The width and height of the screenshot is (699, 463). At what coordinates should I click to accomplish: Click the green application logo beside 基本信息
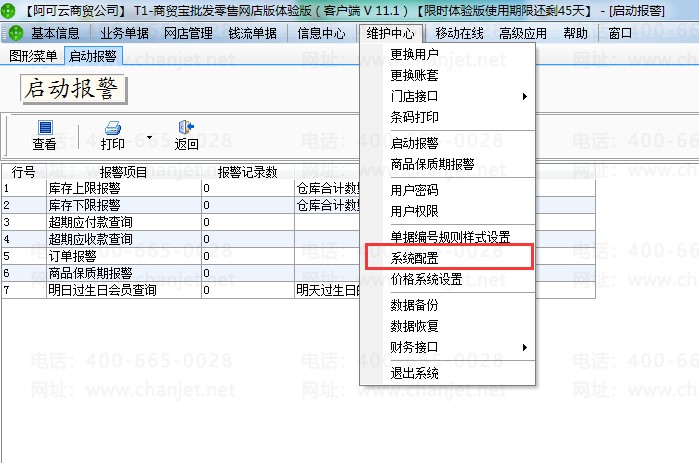[15, 33]
